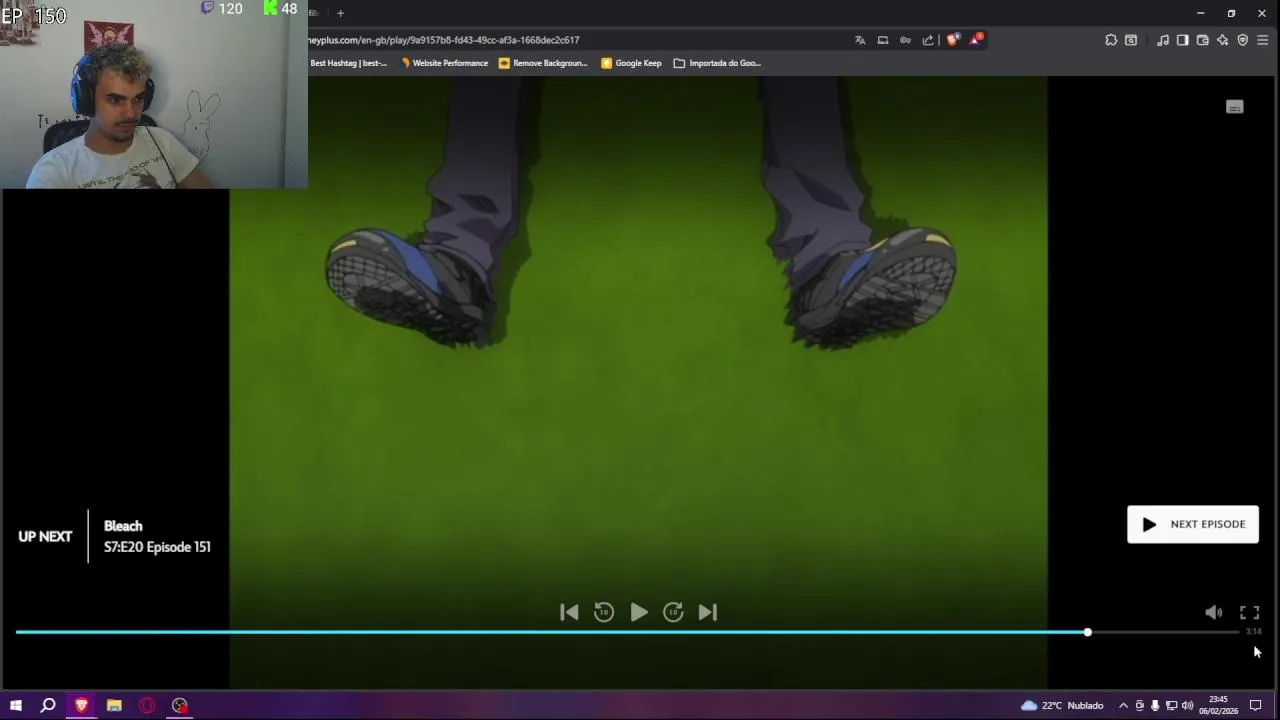Viewport: 1280px width, 720px height.
Task: Click the tab search window icon
Action: pyautogui.click(x=1131, y=40)
